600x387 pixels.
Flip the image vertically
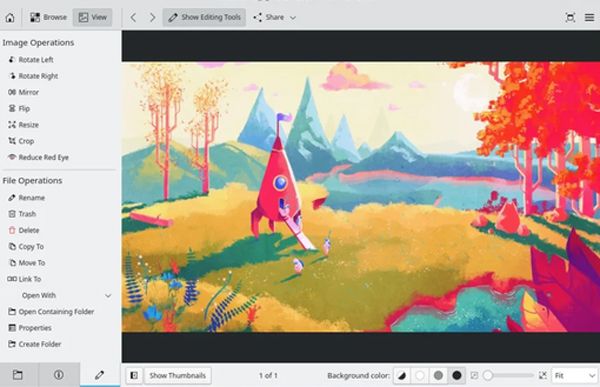tap(19, 109)
